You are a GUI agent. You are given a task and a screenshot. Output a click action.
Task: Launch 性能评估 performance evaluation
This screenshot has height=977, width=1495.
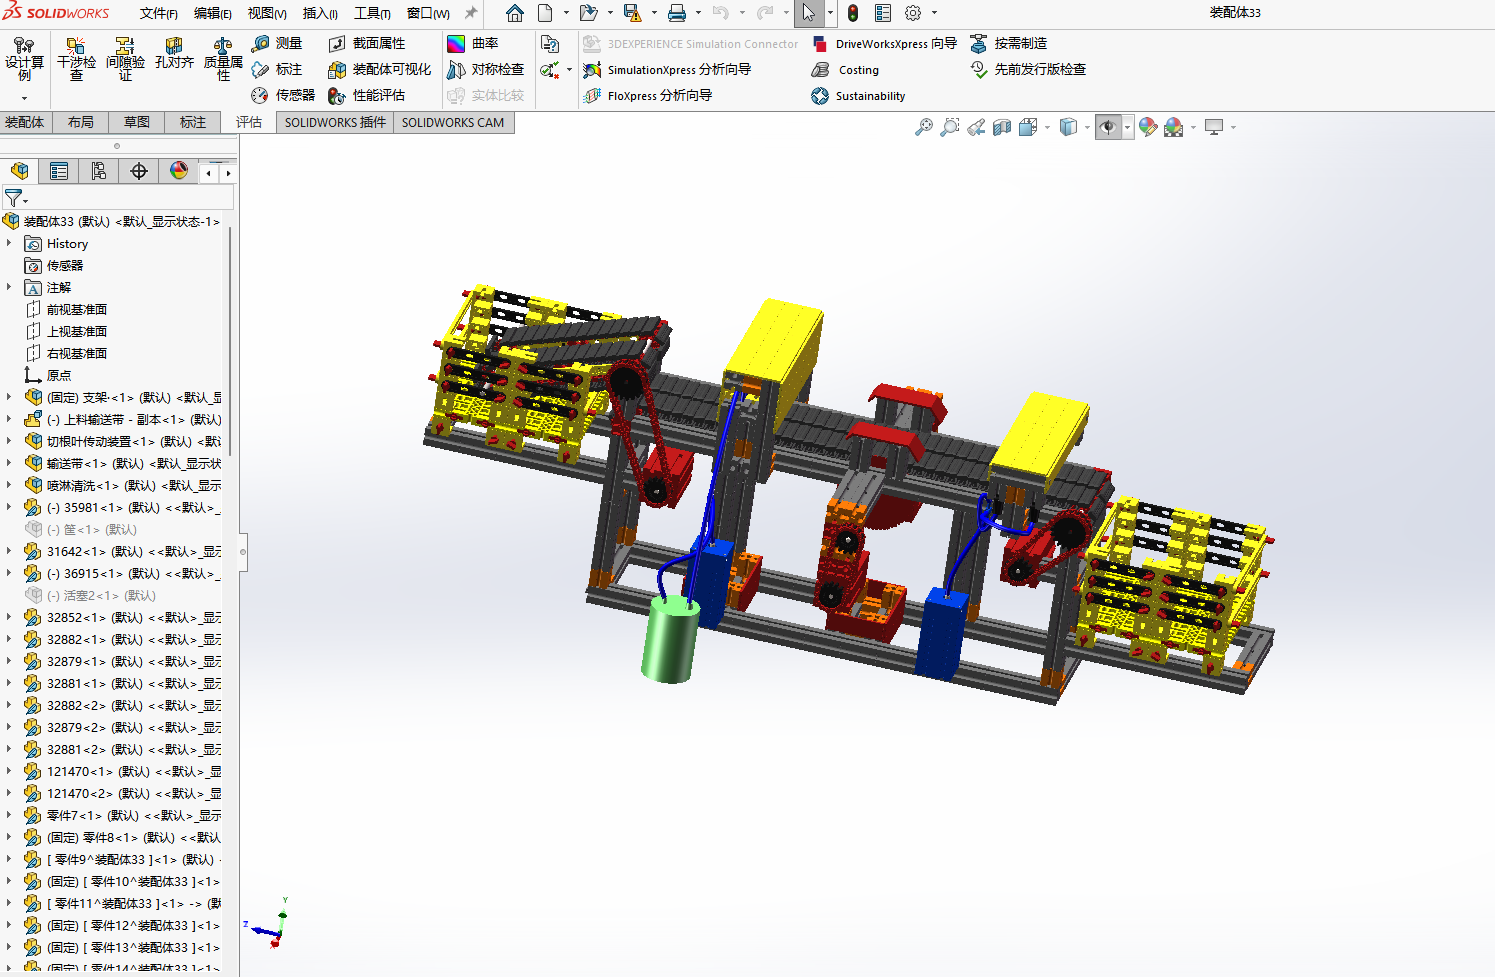tap(367, 95)
